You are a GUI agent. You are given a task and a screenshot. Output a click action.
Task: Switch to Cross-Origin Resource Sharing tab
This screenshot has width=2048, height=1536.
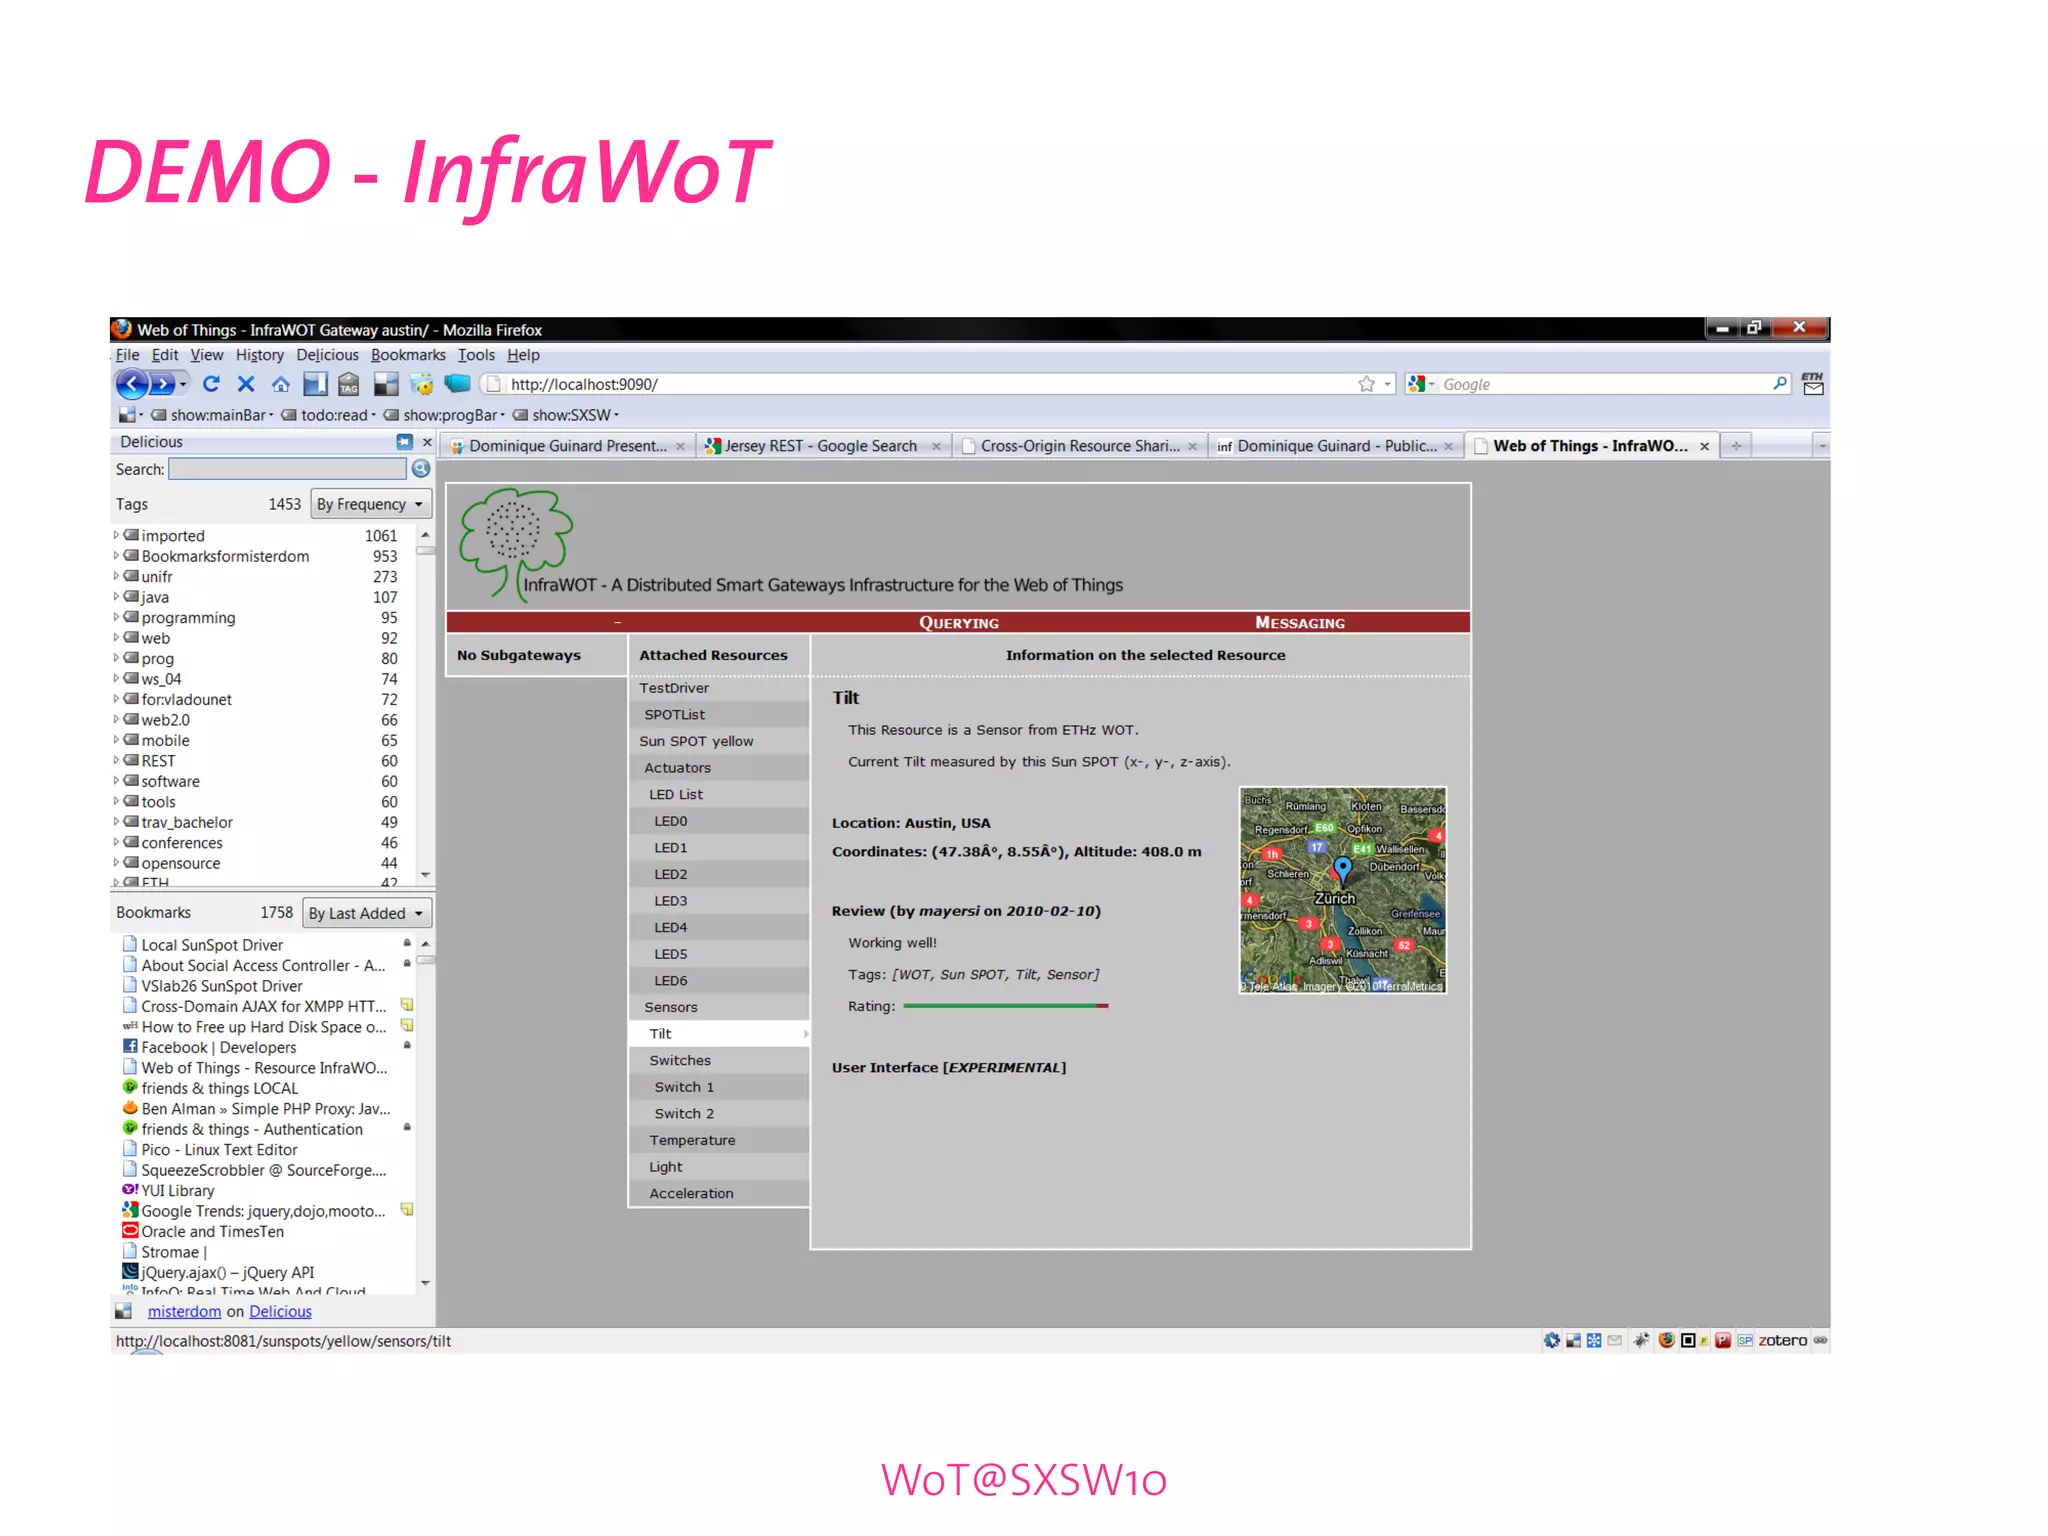tap(1078, 446)
